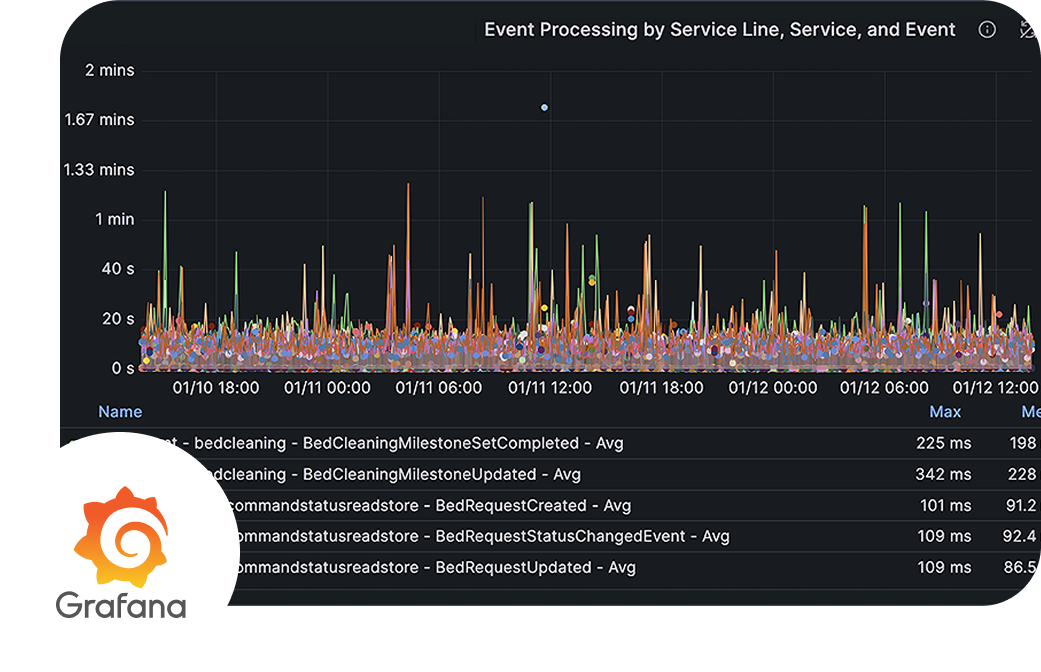Click the Grafana flame logo
Viewport: 1041px width, 672px height.
click(122, 536)
